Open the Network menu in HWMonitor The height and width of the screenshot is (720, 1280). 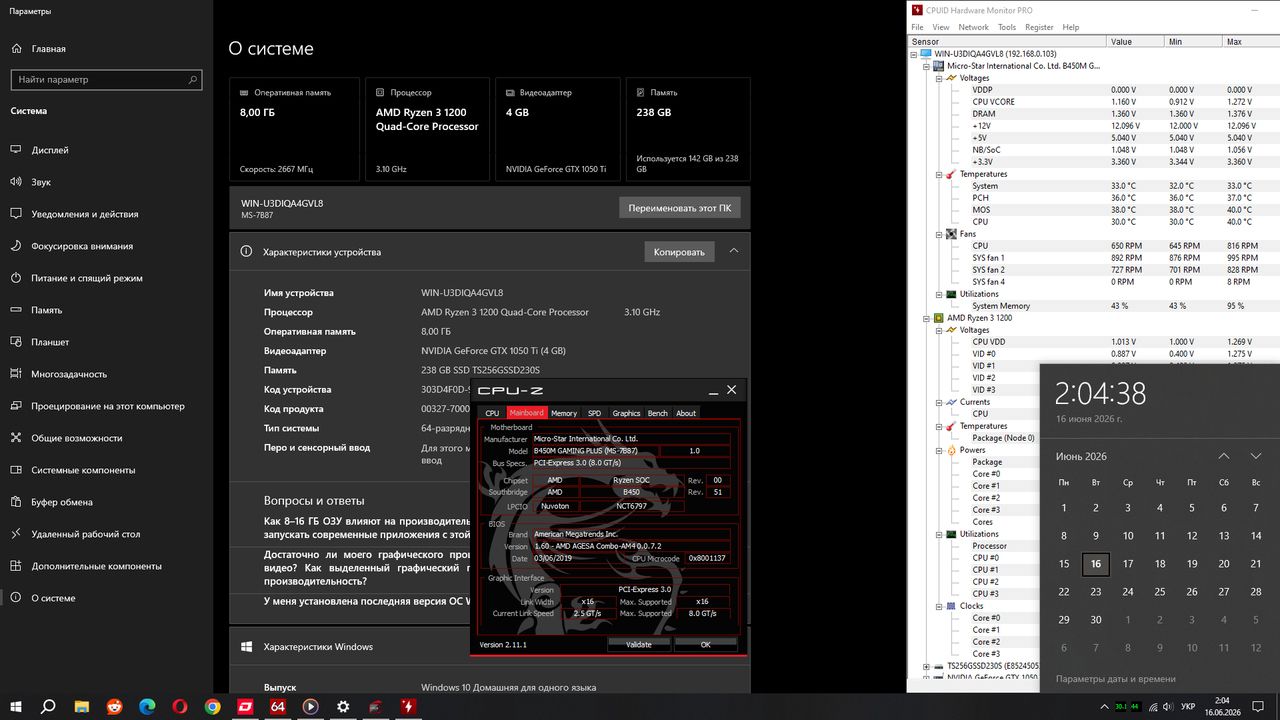[973, 27]
